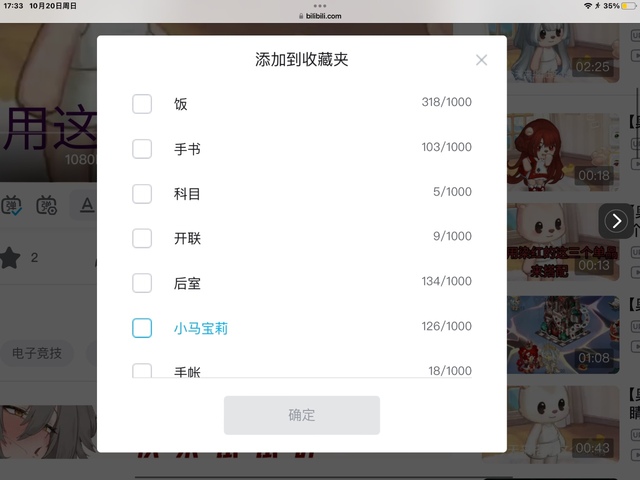Click the 小马宝莉 folder label

[201, 328]
